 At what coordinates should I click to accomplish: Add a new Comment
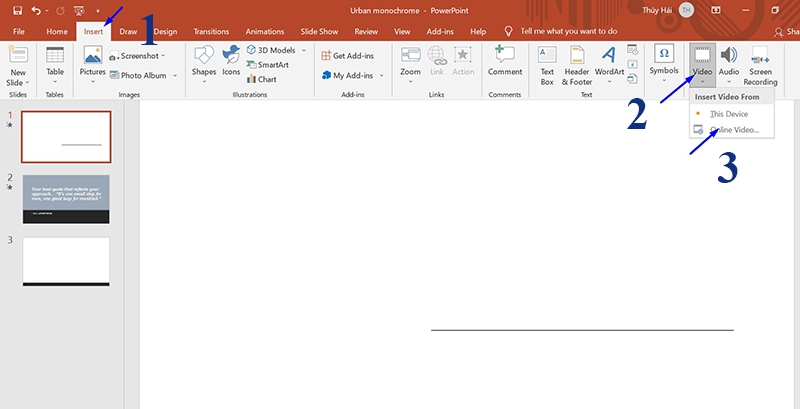(505, 61)
